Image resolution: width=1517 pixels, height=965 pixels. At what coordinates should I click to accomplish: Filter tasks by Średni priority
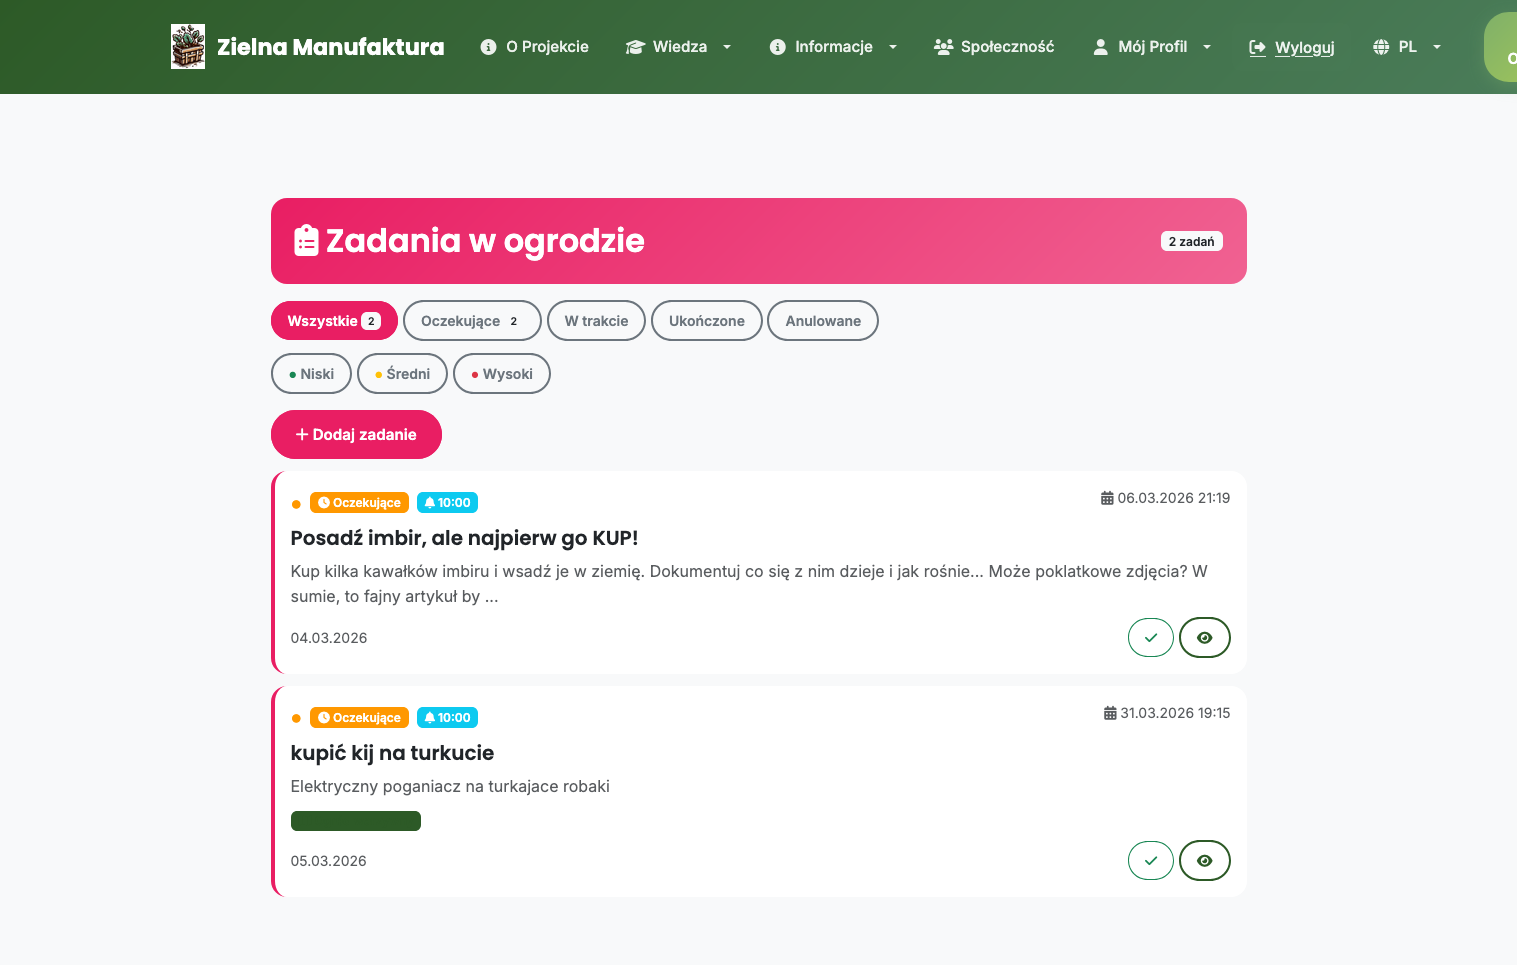coord(402,374)
